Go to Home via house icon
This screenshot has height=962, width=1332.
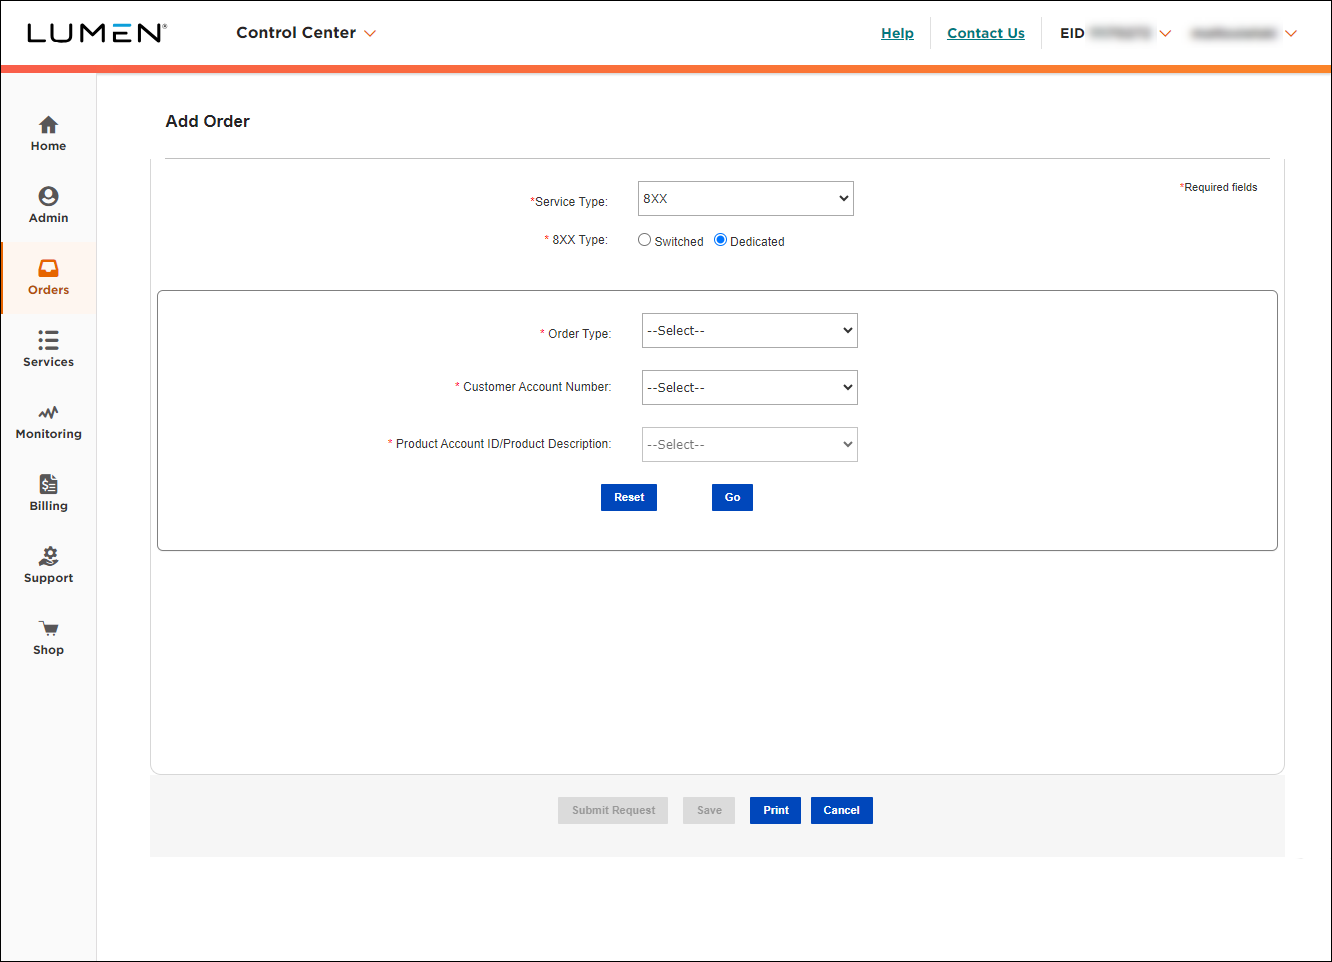tap(48, 125)
